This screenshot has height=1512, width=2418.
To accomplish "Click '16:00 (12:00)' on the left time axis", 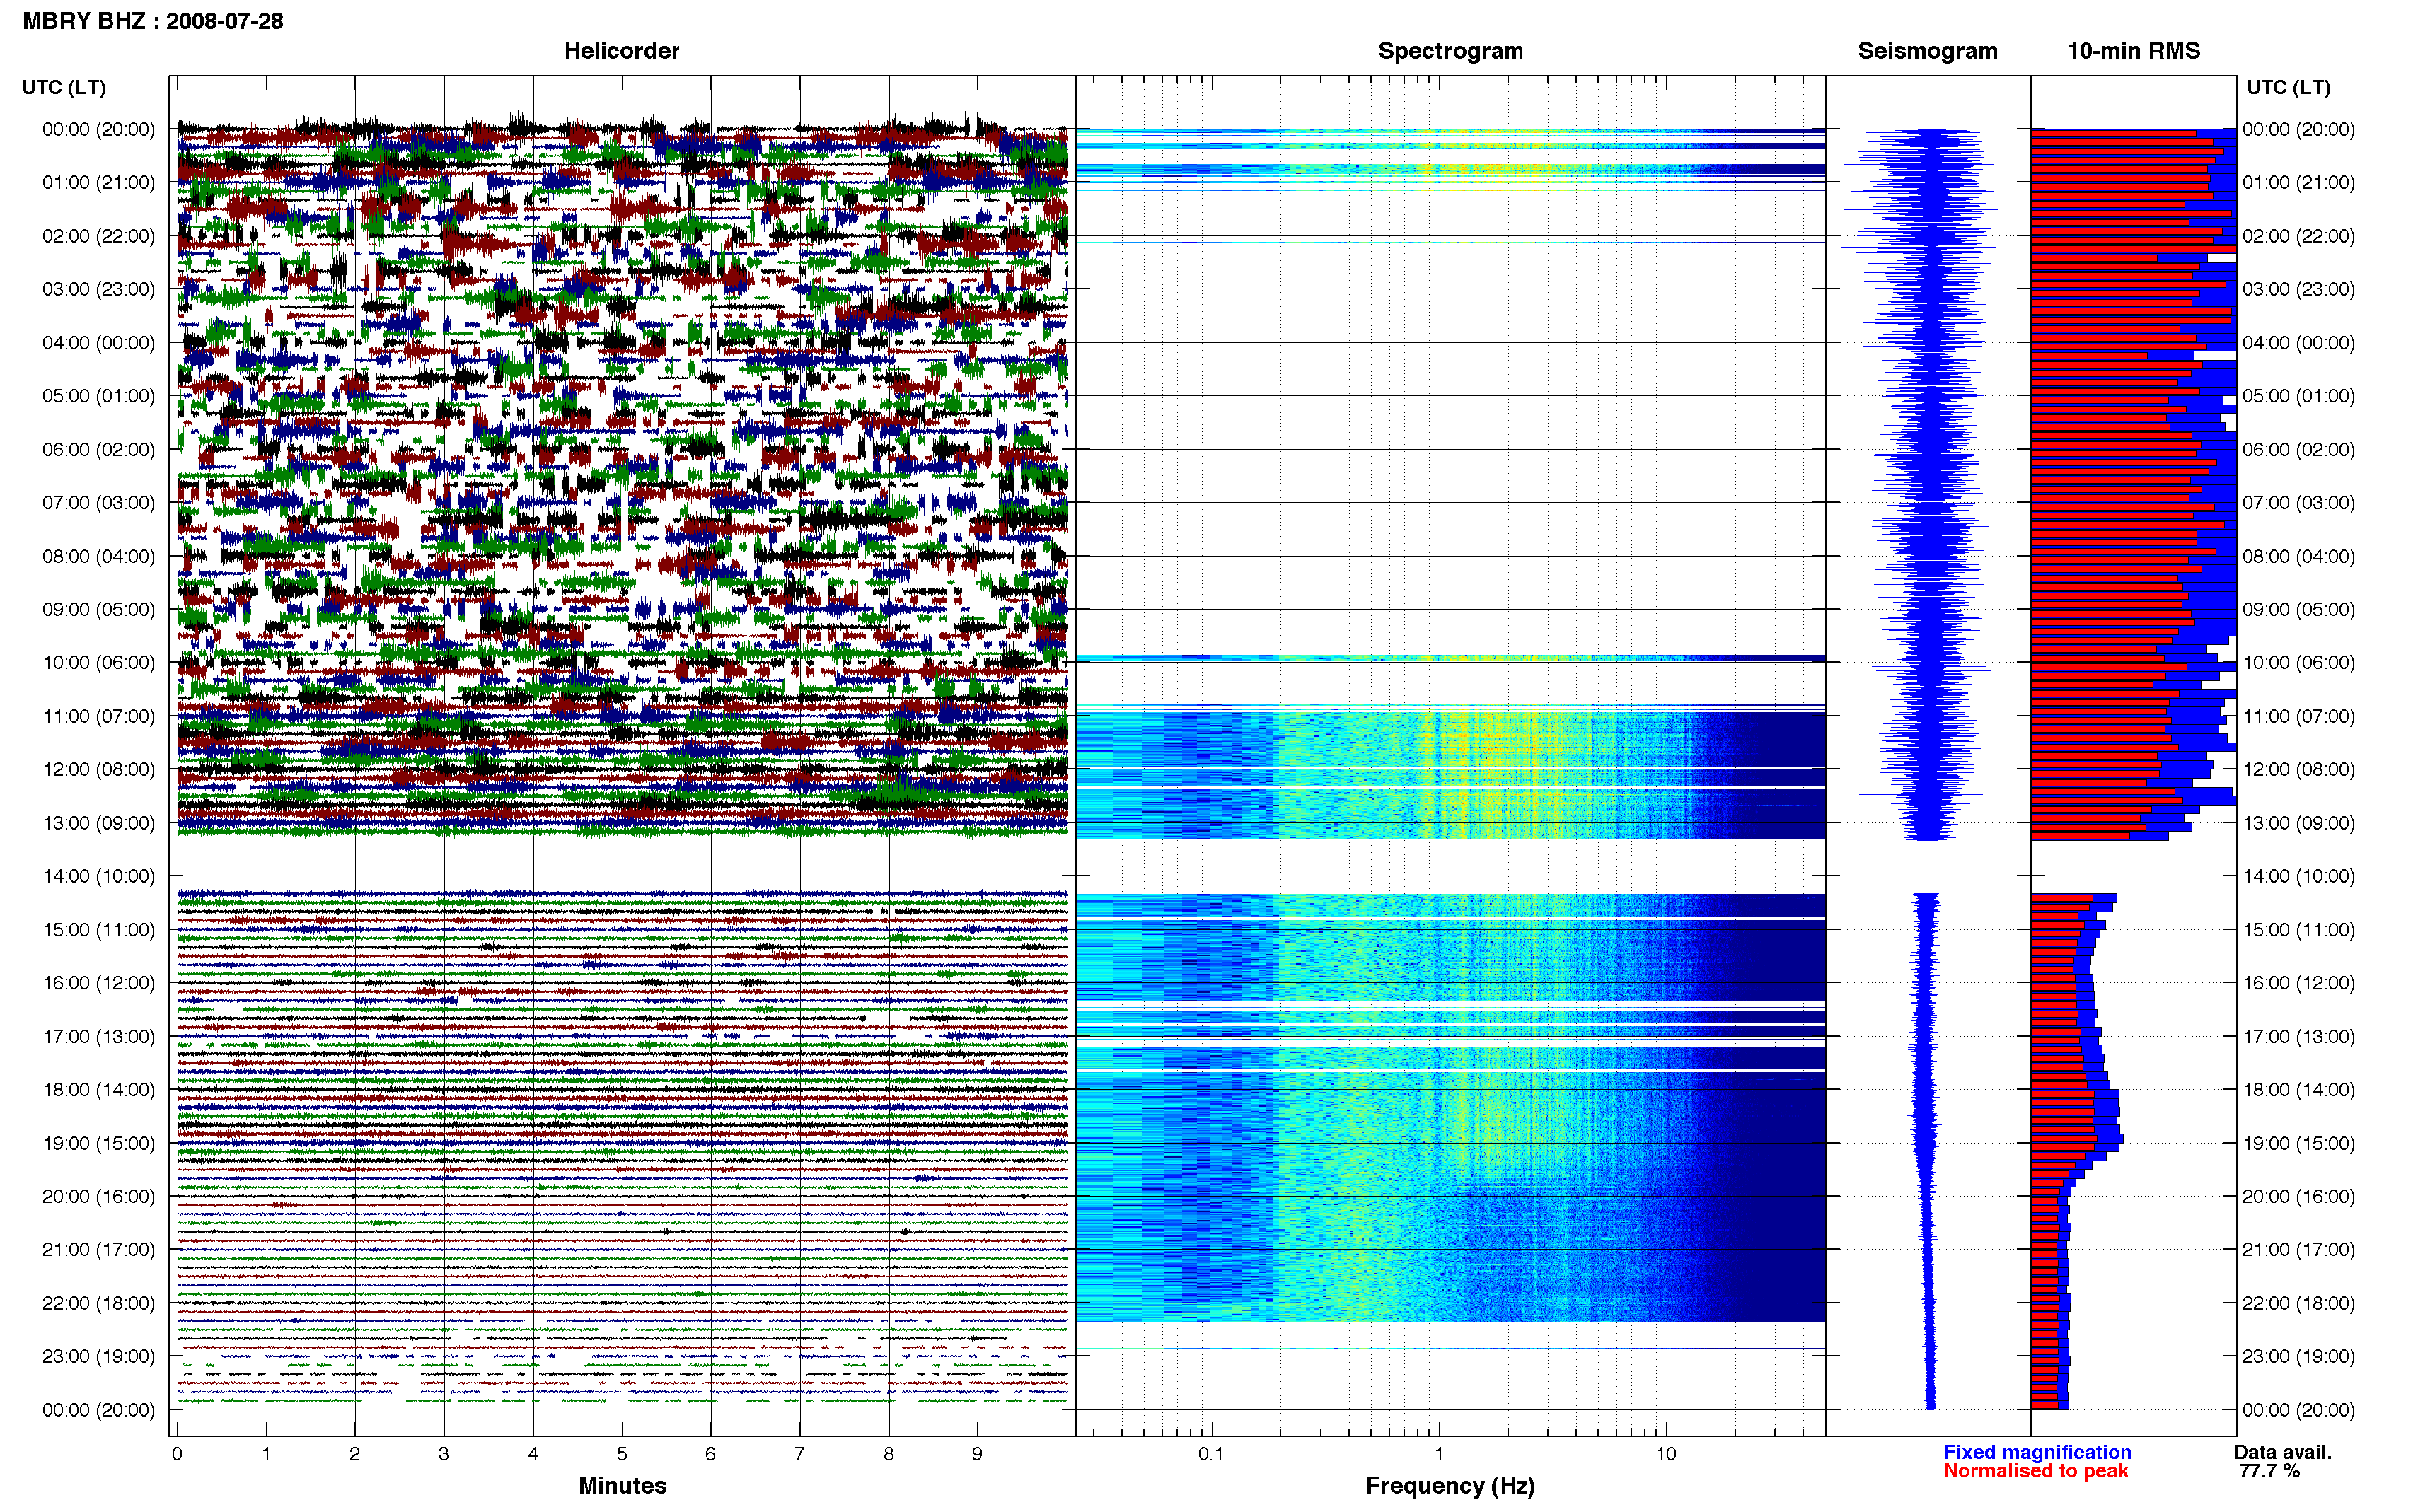I will point(98,982).
